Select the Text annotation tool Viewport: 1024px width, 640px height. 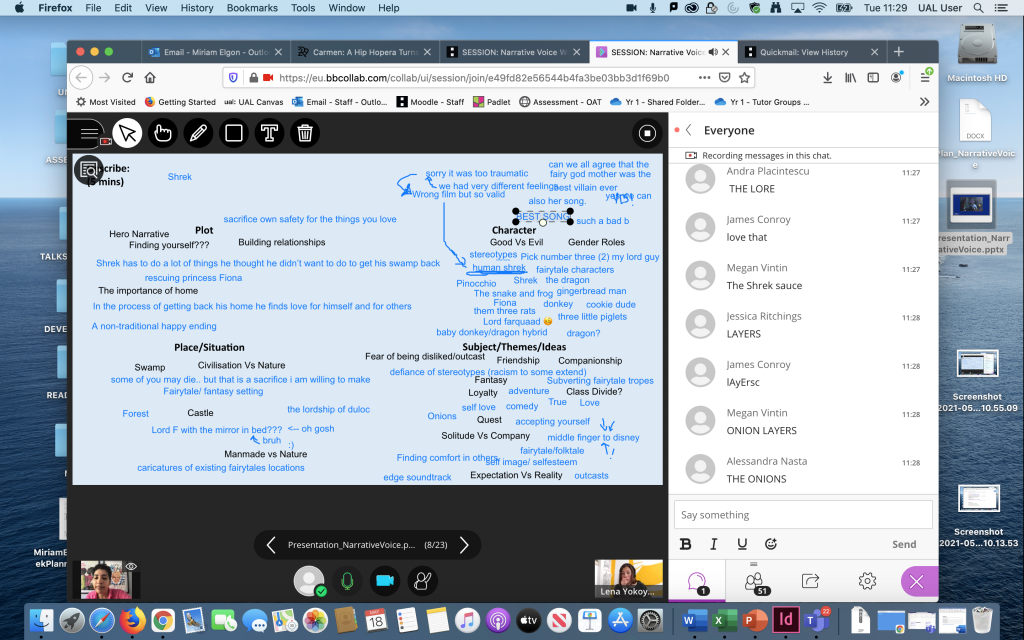tap(269, 133)
